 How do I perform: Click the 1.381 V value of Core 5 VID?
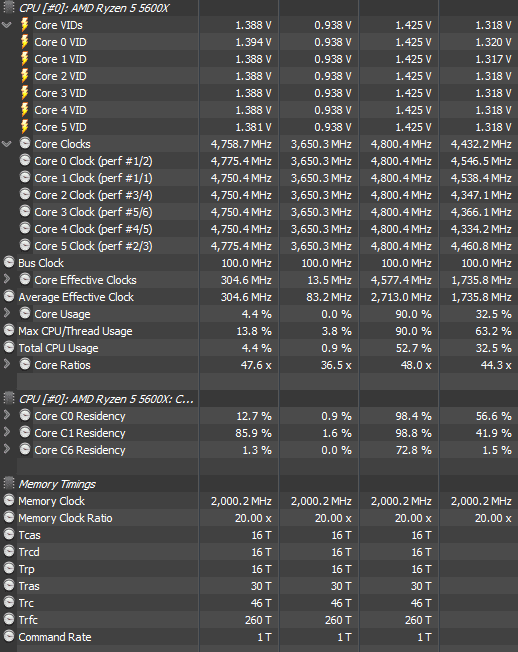point(254,127)
